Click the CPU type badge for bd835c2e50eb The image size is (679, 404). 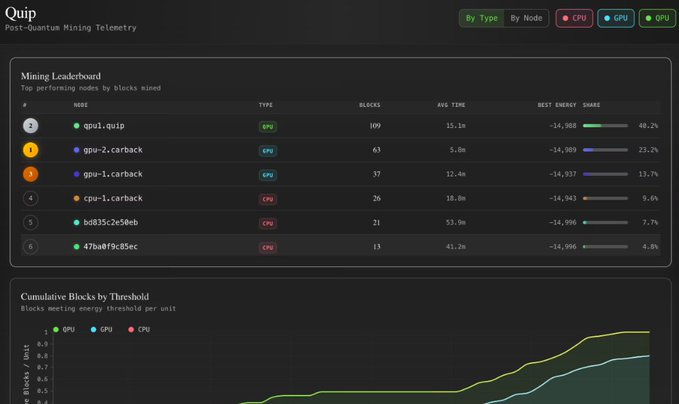[268, 223]
